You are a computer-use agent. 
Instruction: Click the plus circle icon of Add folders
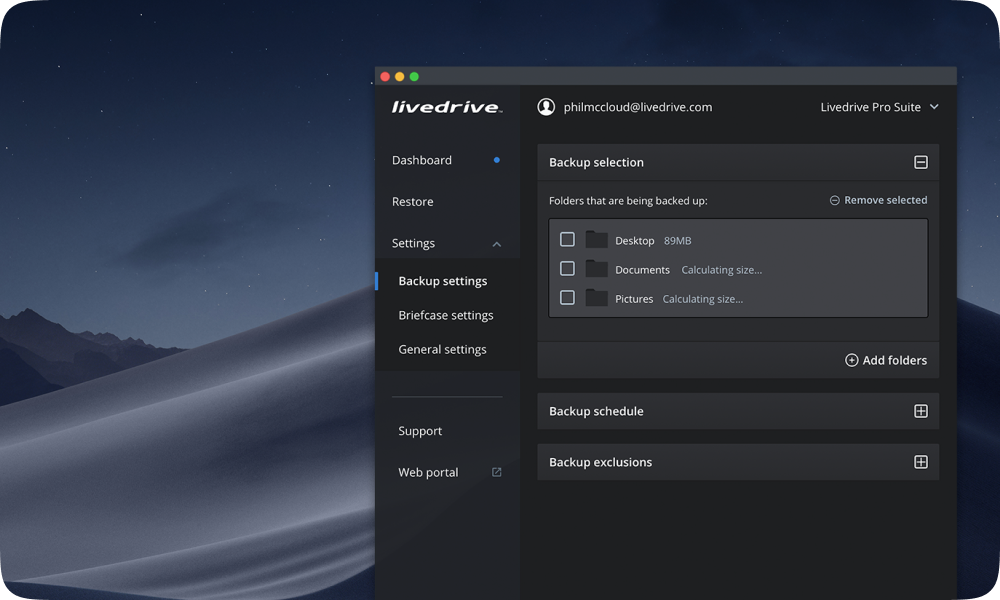[x=851, y=360]
